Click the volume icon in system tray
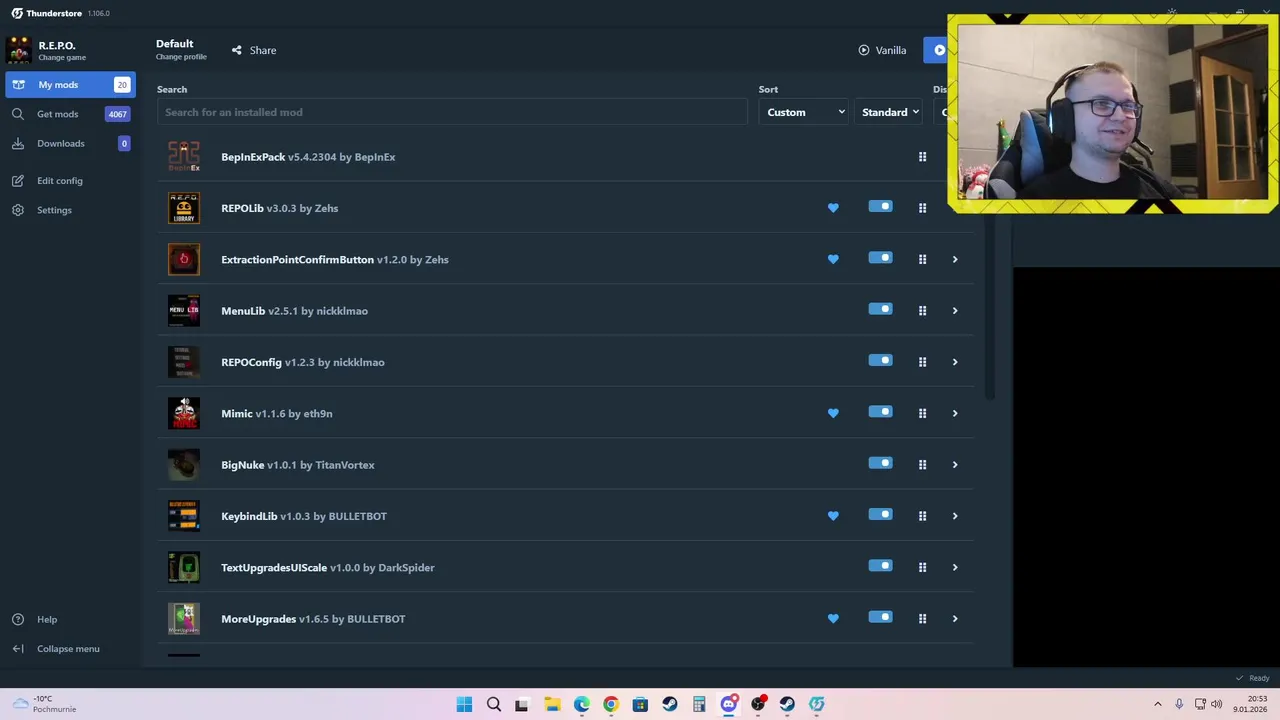The image size is (1280, 720). (x=1217, y=704)
